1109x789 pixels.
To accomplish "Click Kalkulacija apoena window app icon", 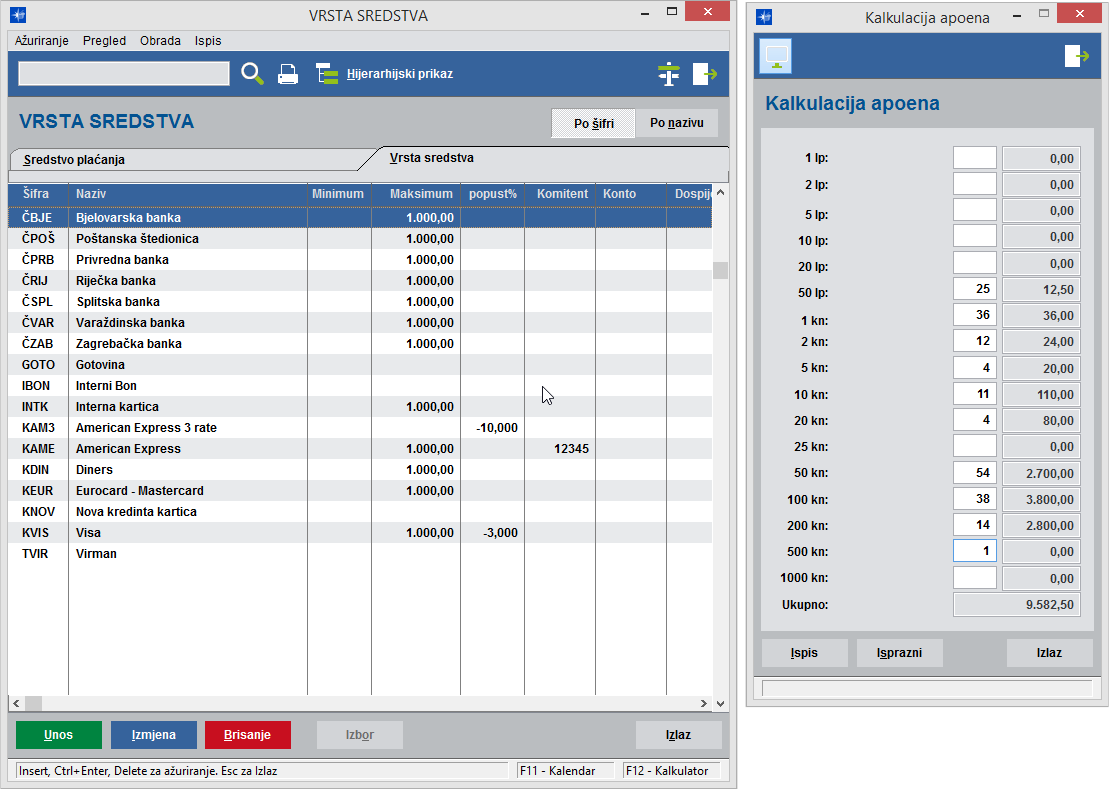I will pos(764,16).
